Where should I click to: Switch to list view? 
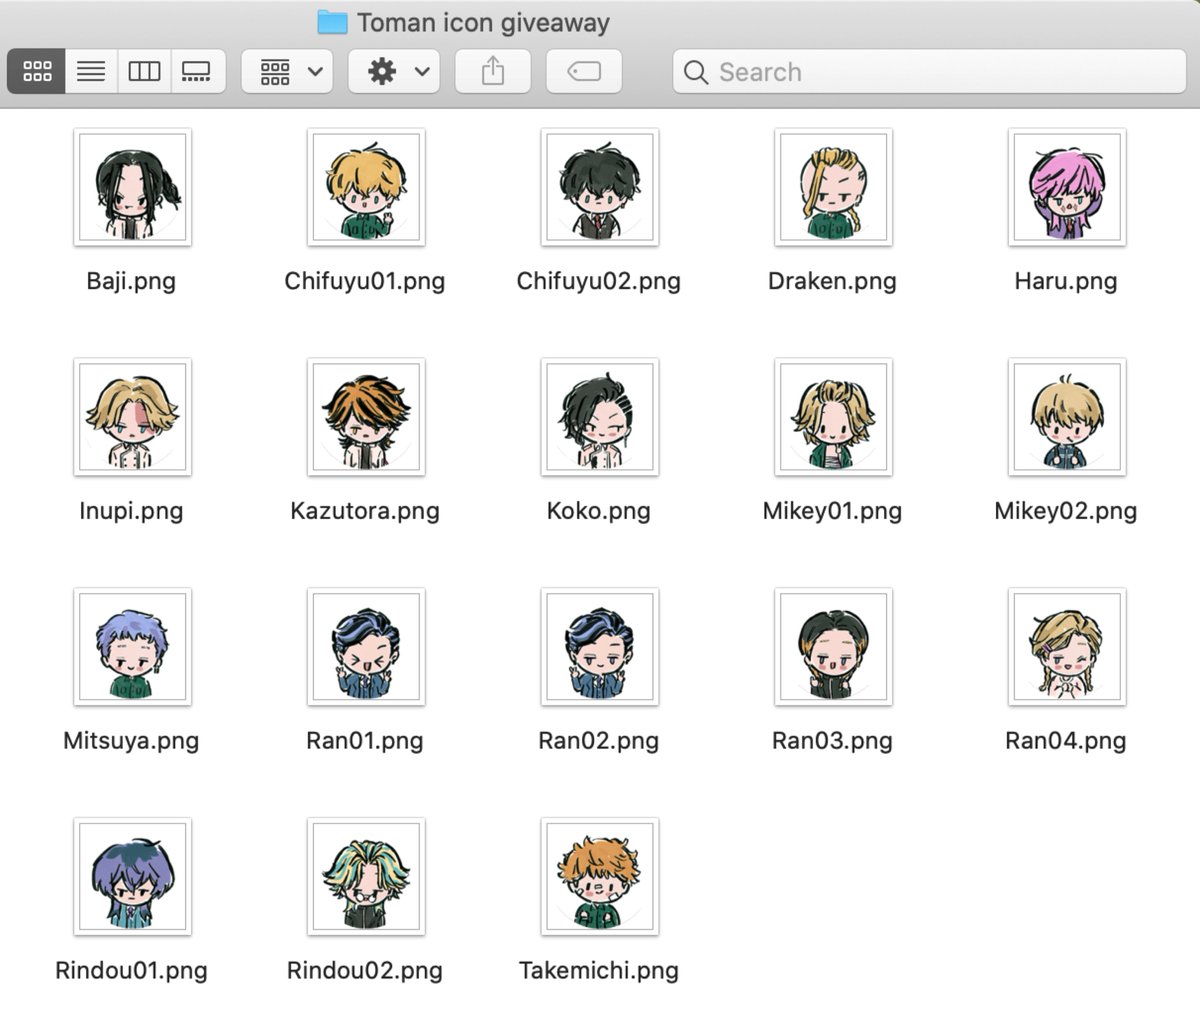pos(91,72)
